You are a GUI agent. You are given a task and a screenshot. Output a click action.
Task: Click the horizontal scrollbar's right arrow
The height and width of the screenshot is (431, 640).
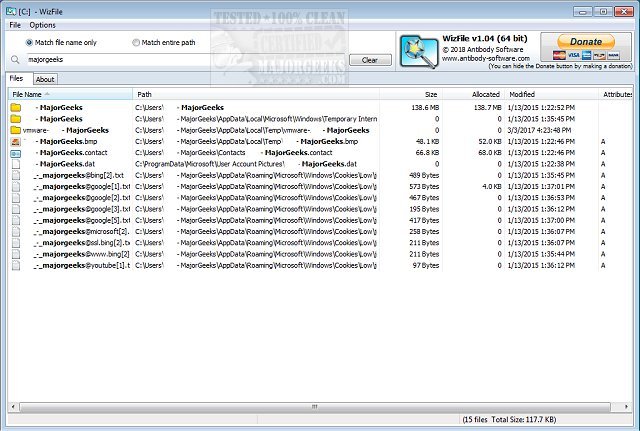(x=627, y=407)
